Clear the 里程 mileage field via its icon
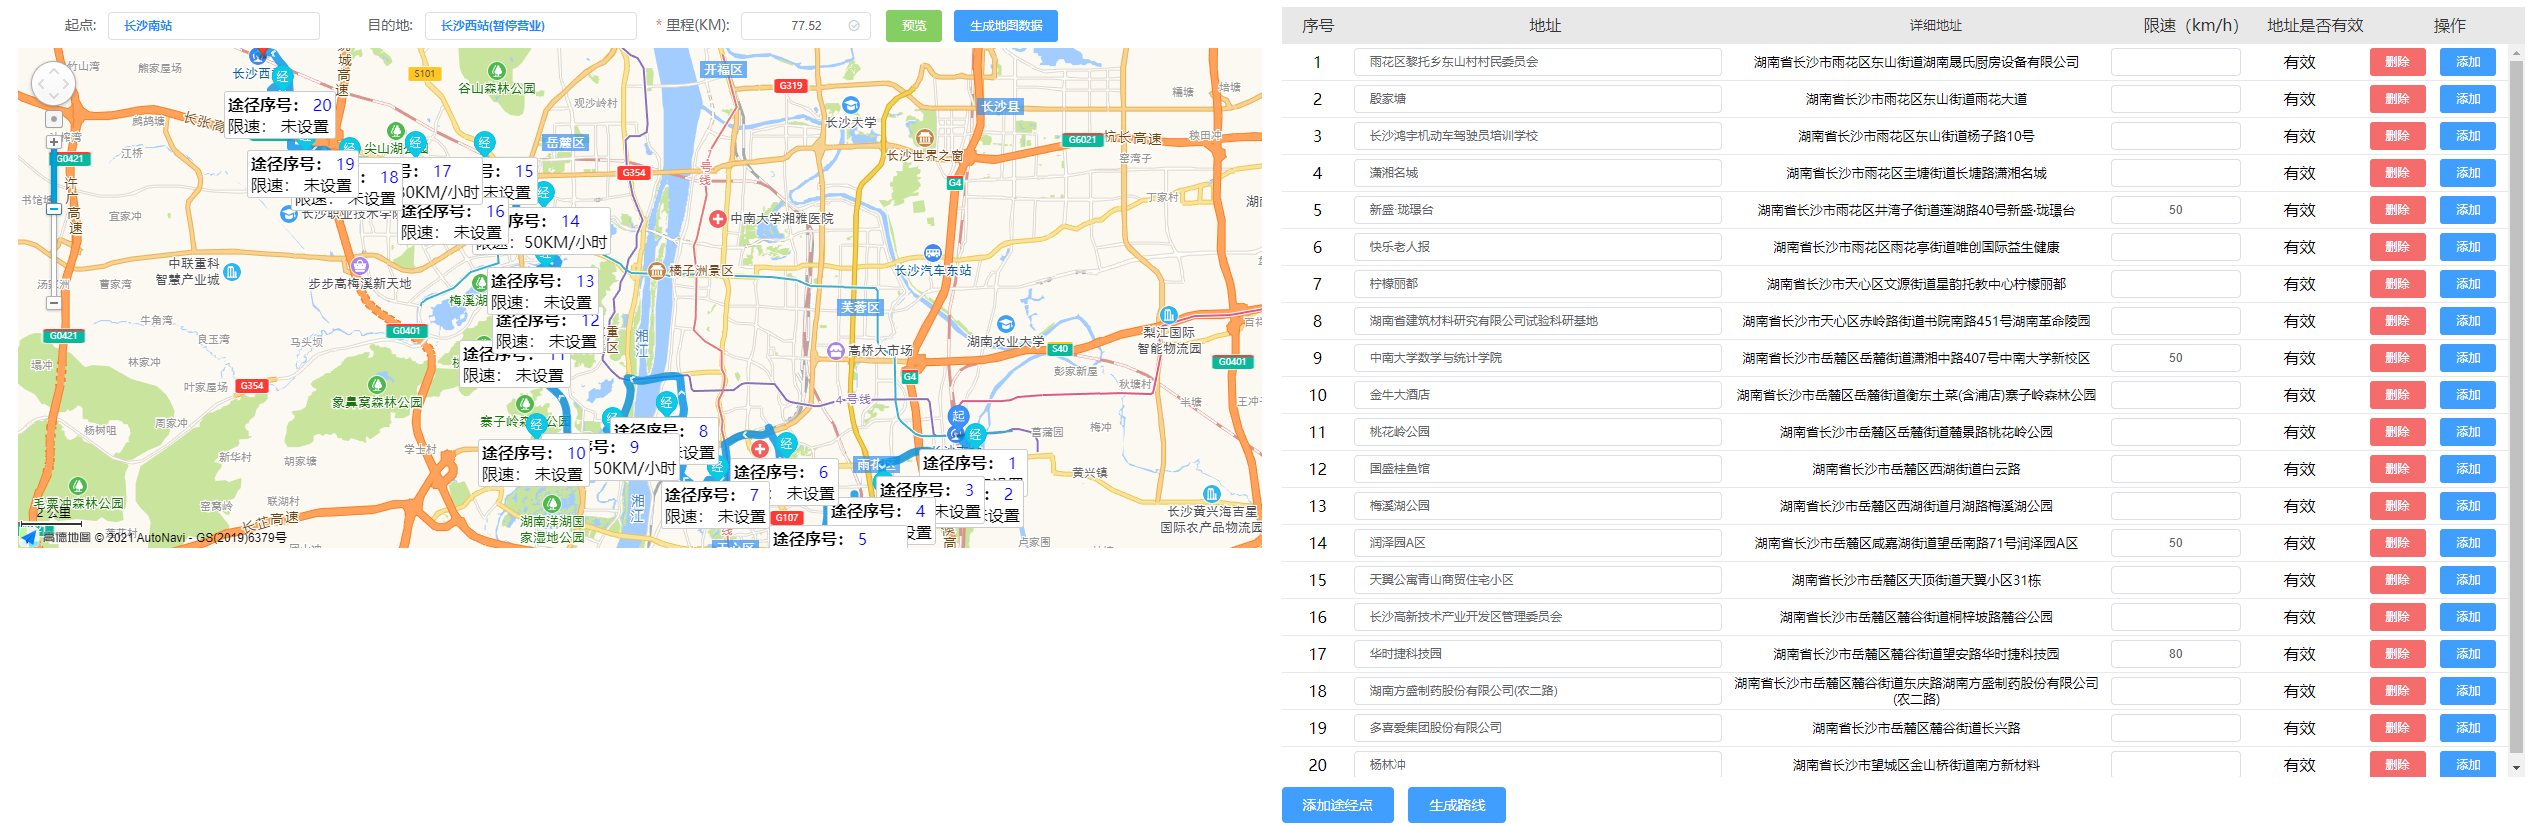Viewport: 2540px width, 825px height. pos(854,26)
